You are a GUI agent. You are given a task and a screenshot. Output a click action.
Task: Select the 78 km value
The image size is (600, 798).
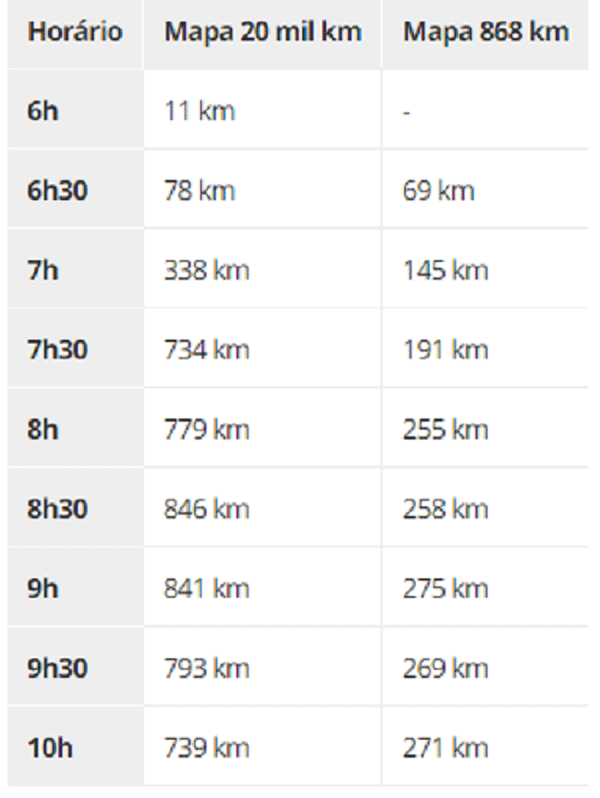[x=199, y=191]
